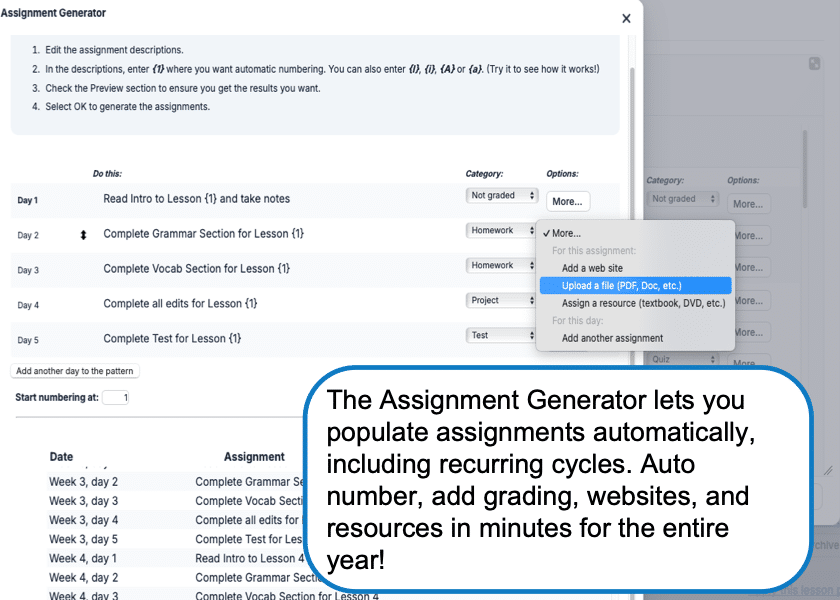Image resolution: width=840 pixels, height=600 pixels.
Task: Select preview row Week 3, day 4
Action: pos(177,520)
